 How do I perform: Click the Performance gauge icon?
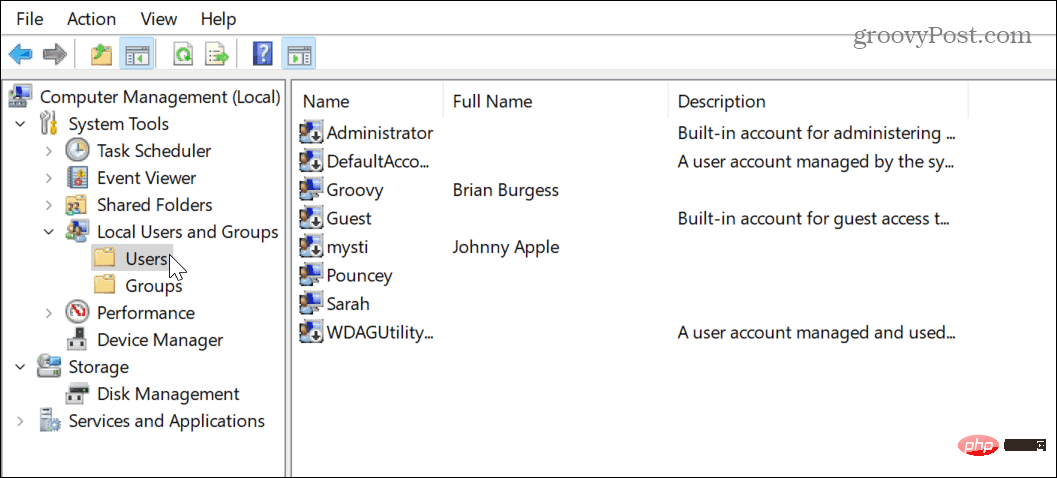coord(78,313)
